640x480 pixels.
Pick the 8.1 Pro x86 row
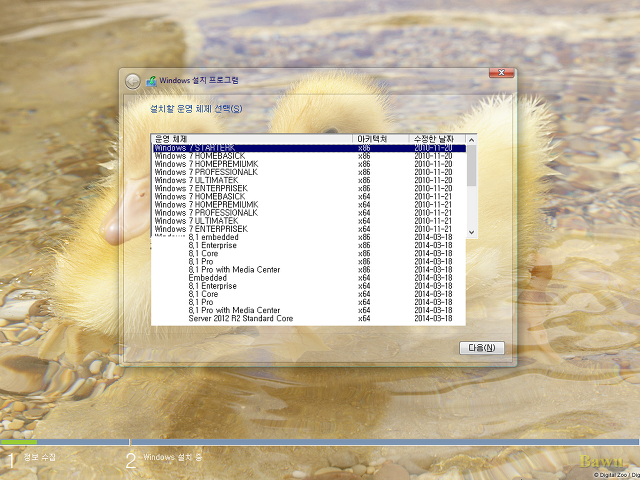pos(309,262)
